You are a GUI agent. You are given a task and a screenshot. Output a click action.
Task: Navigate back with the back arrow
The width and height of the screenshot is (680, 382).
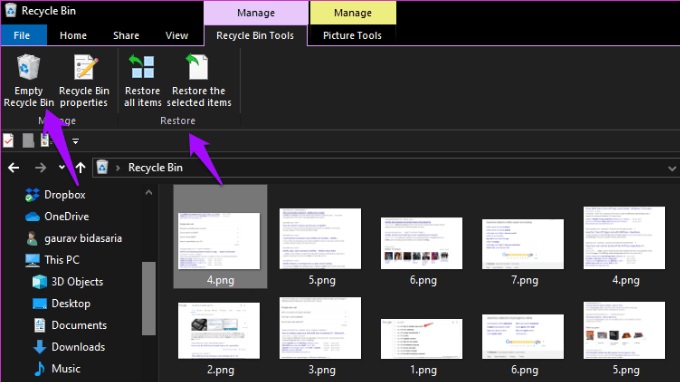[13, 168]
